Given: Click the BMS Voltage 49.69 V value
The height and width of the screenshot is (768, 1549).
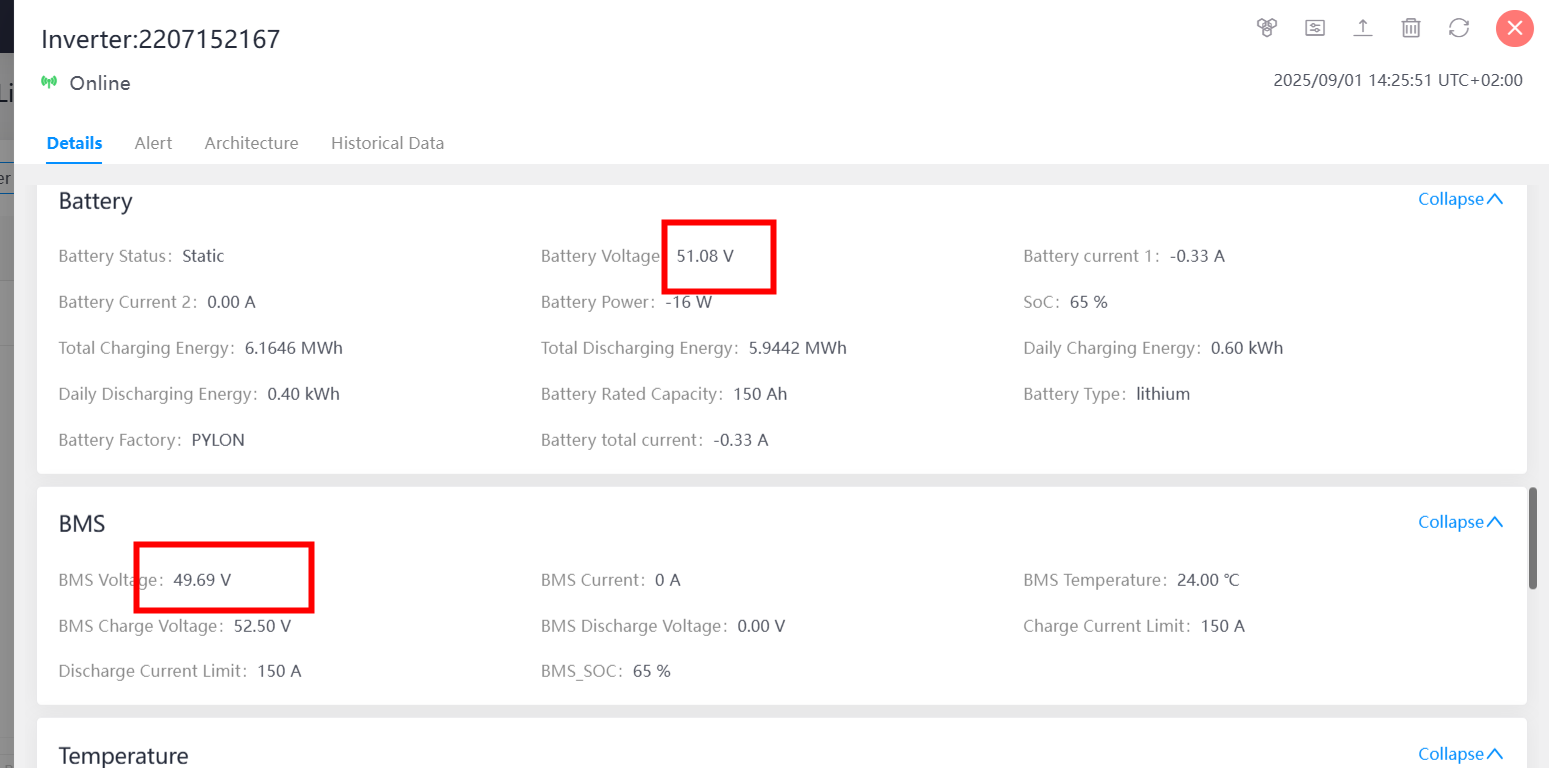Looking at the screenshot, I should pyautogui.click(x=202, y=580).
